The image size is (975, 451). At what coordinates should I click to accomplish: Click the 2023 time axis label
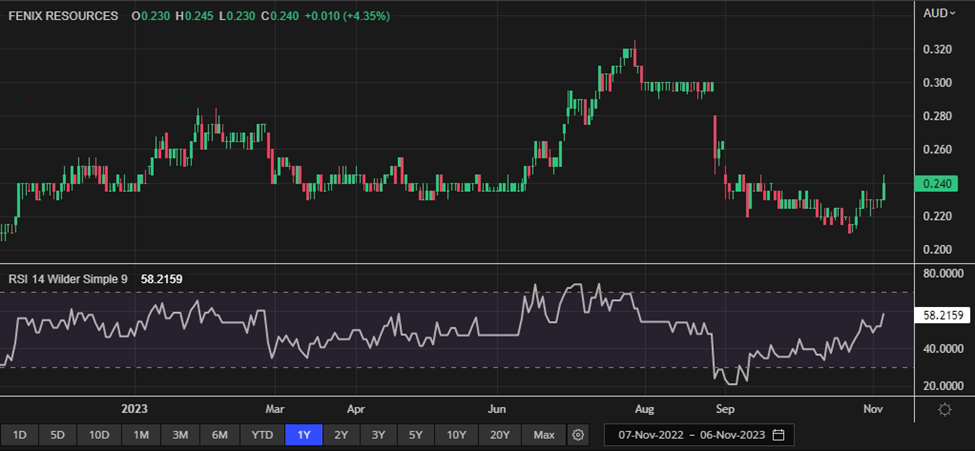click(134, 410)
